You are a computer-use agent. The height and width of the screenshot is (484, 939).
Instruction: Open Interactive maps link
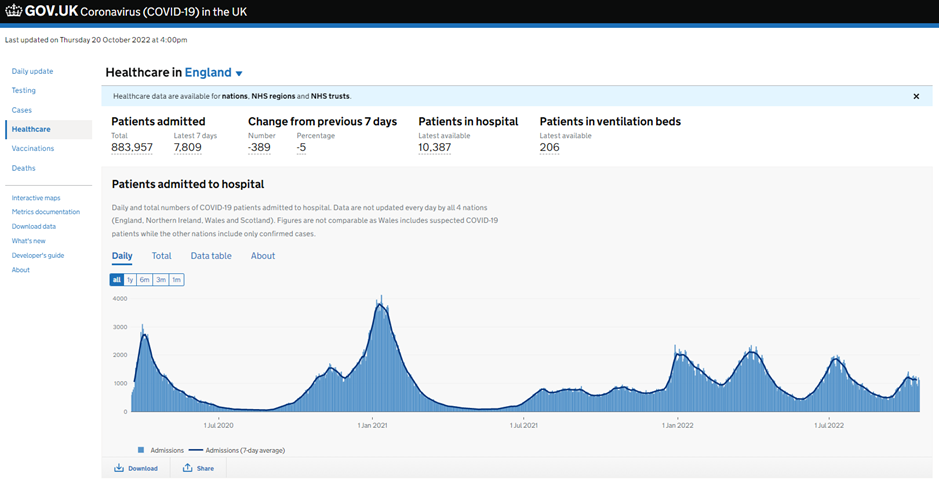pos(36,198)
